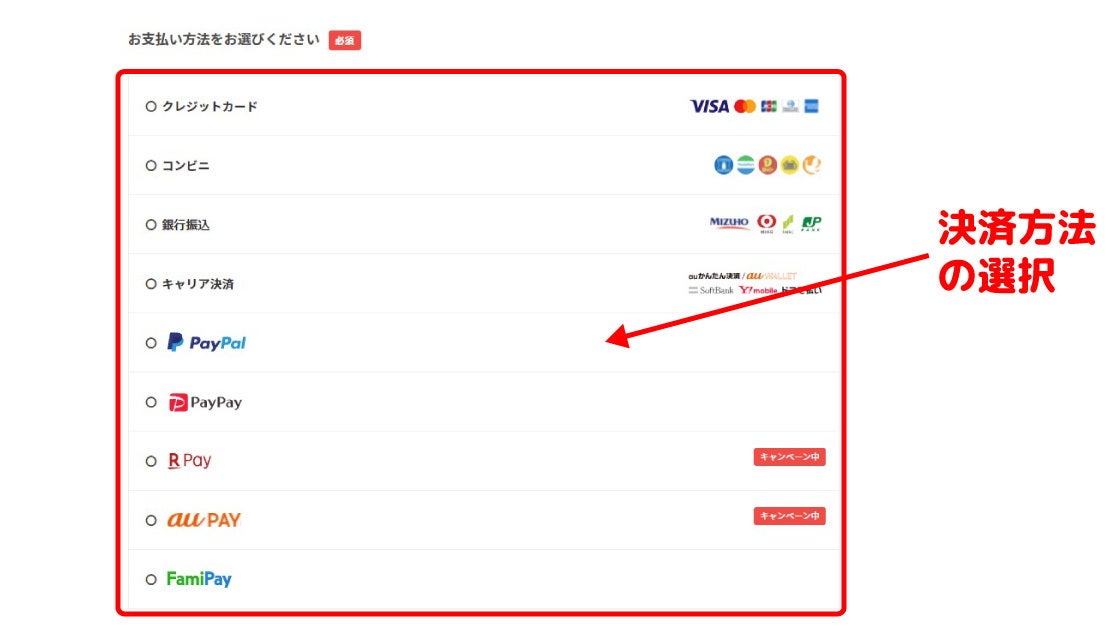Click the キャンペーン中 badge beside au PAY
This screenshot has height=635, width=1110.
(x=789, y=516)
